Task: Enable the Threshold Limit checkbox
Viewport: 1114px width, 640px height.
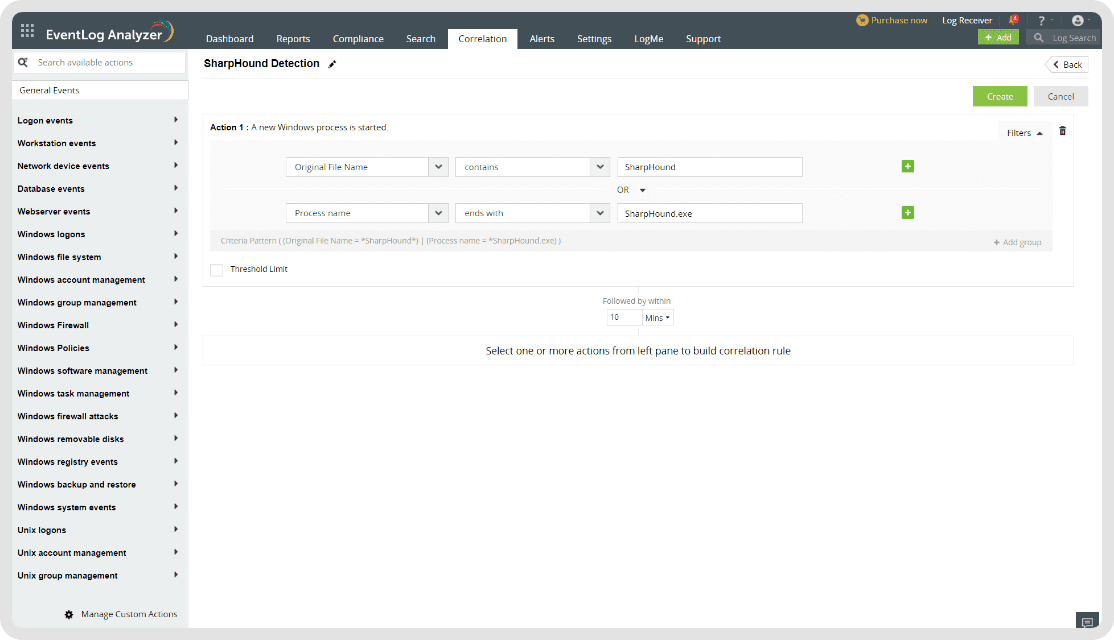Action: (217, 270)
